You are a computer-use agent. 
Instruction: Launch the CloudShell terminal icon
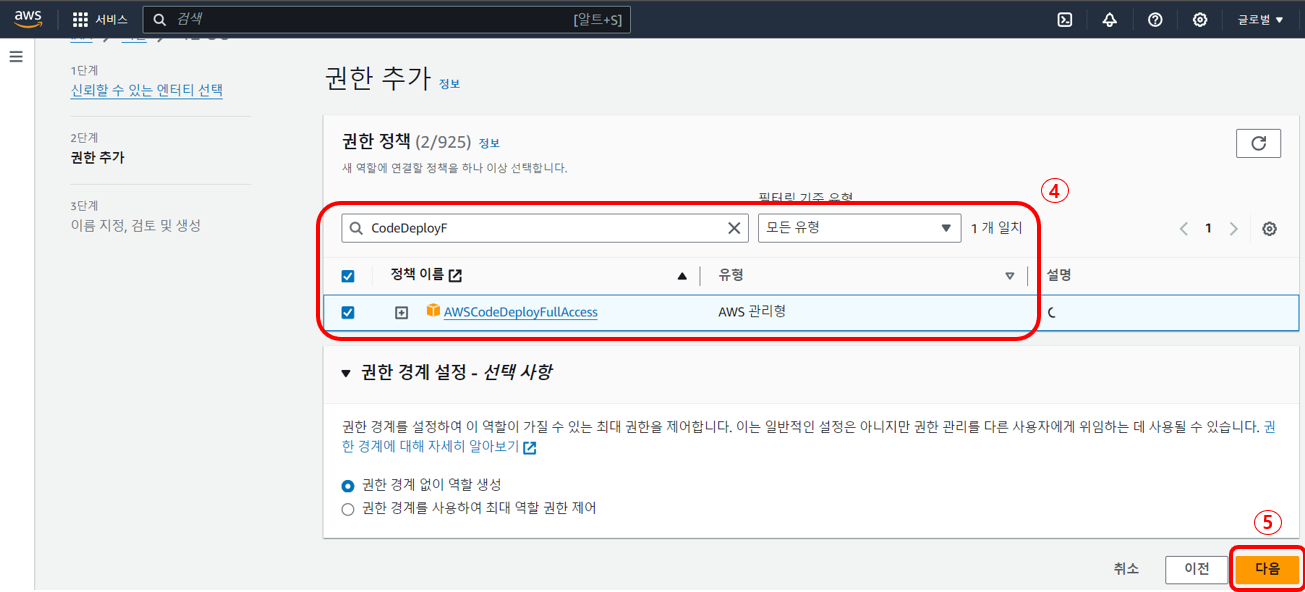tap(1065, 20)
